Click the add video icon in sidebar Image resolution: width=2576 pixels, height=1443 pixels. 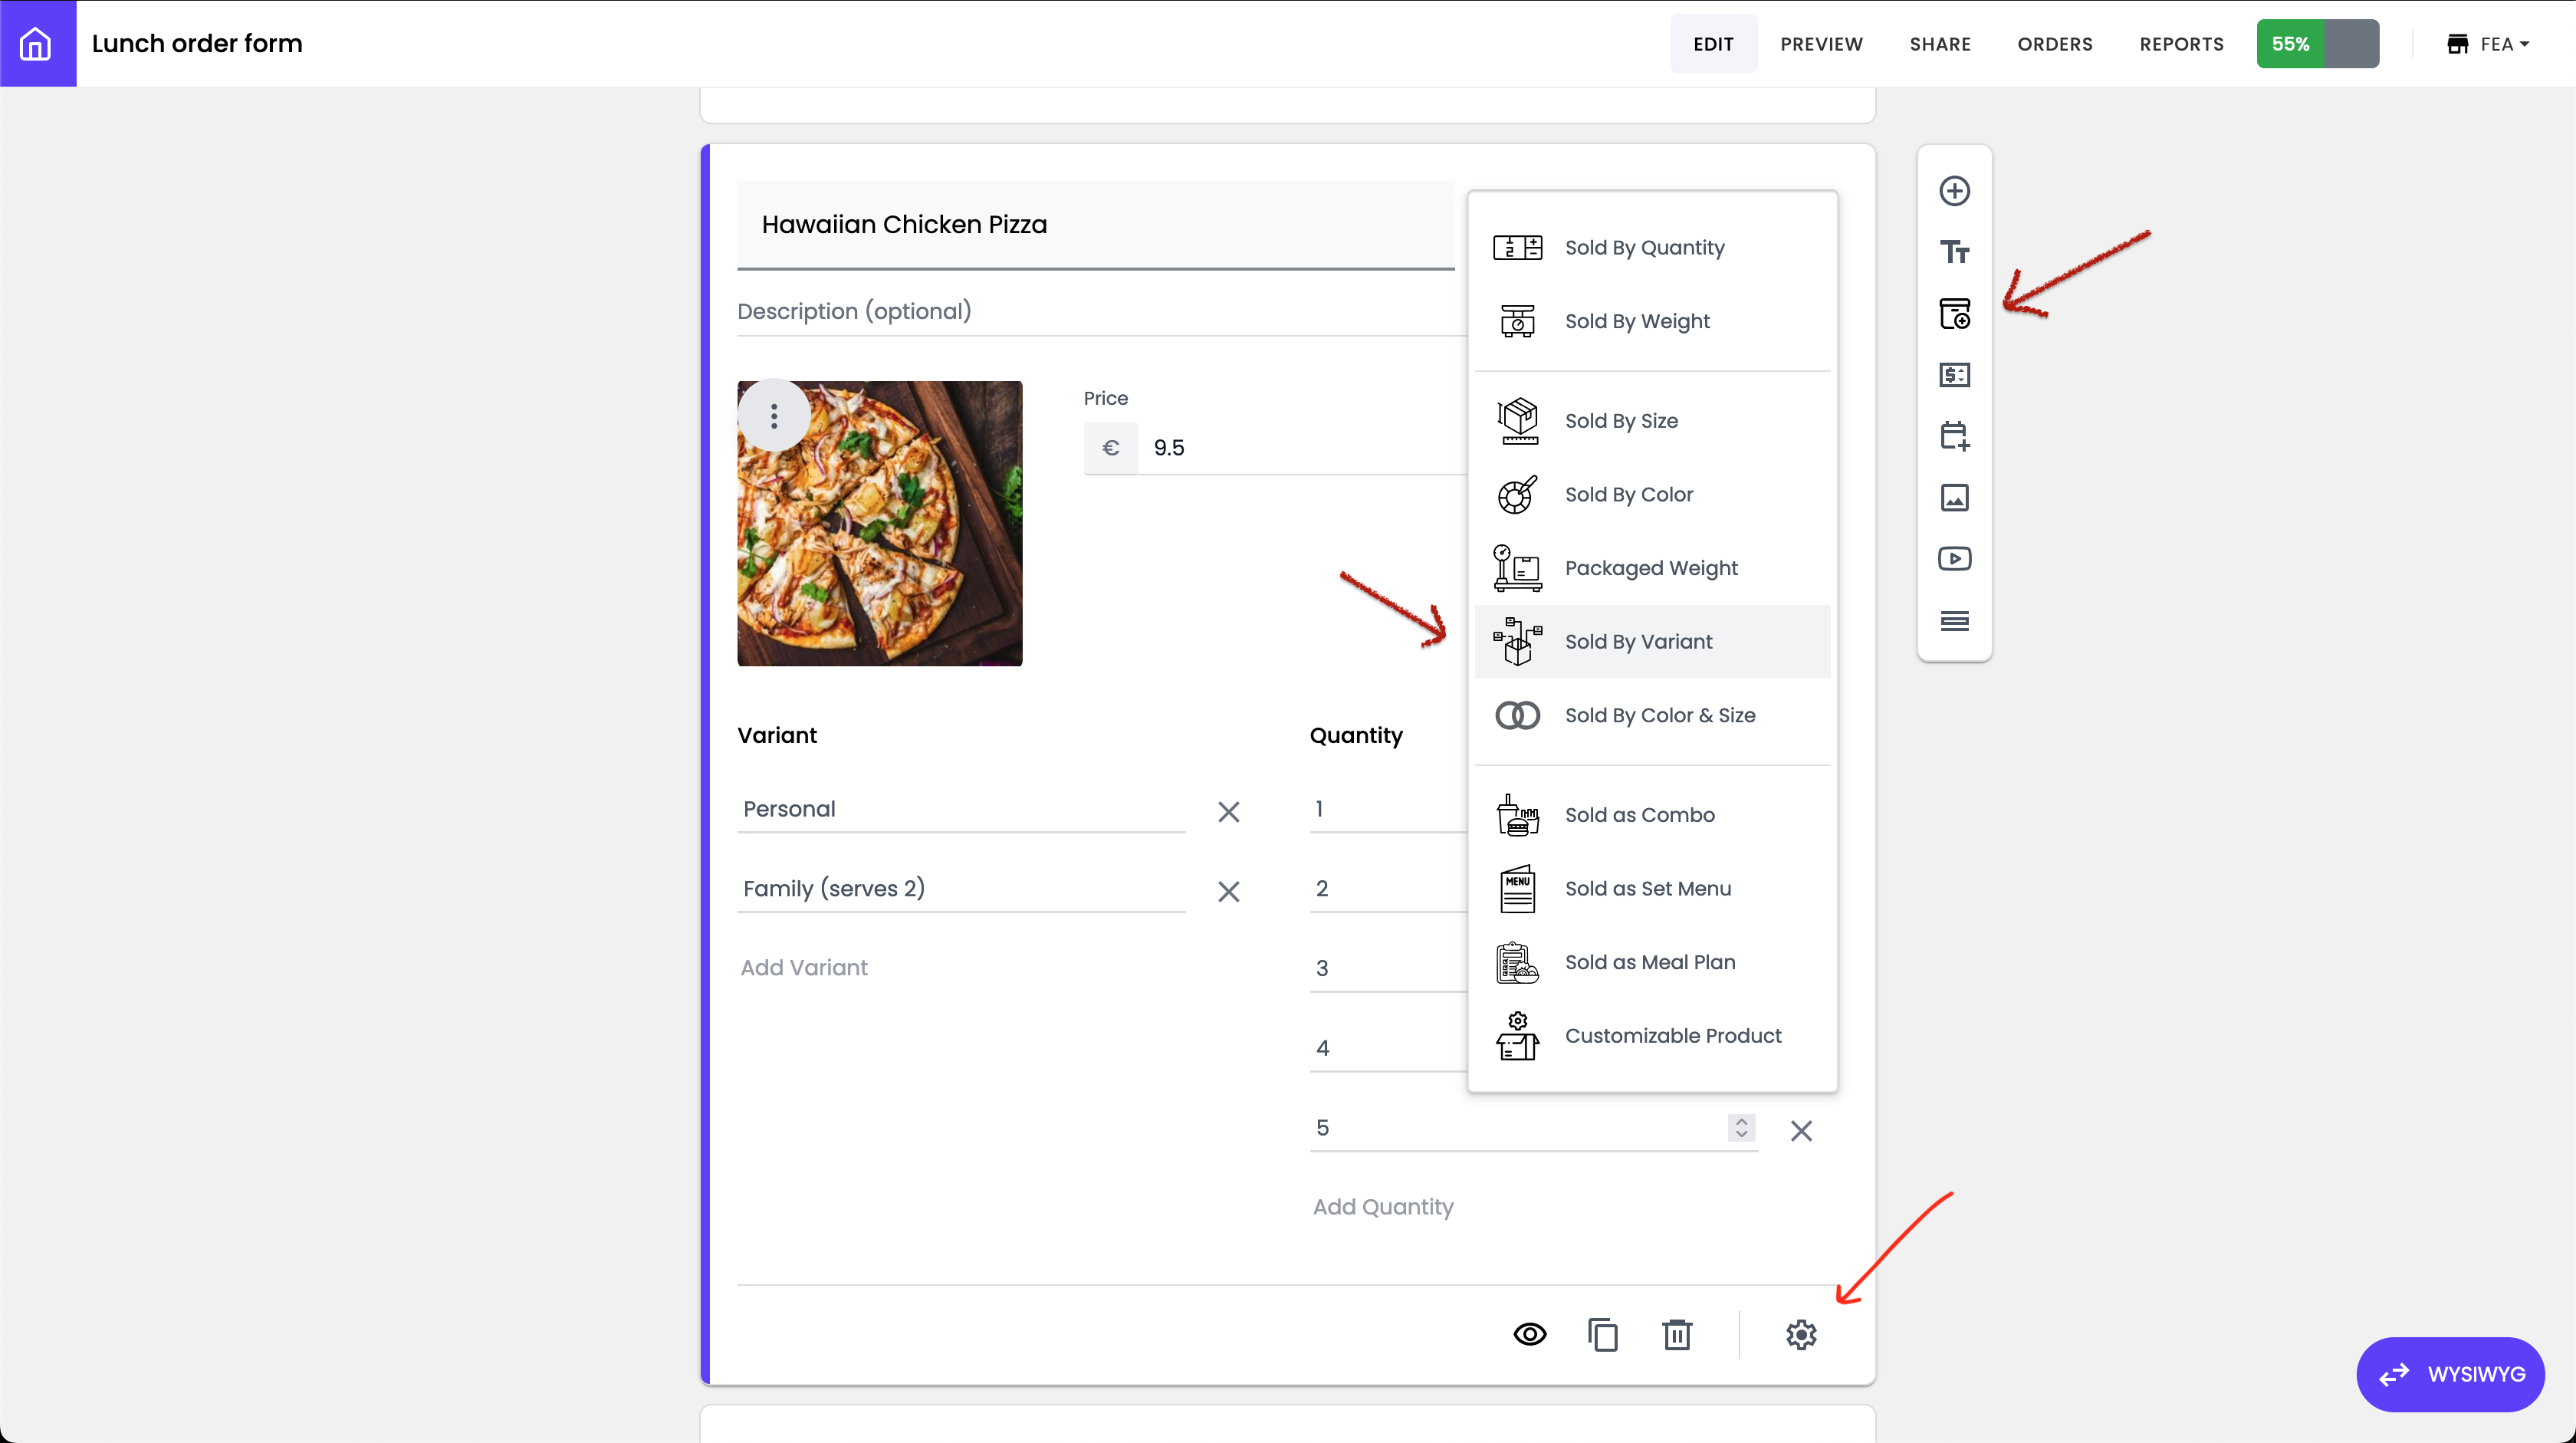coord(1954,558)
